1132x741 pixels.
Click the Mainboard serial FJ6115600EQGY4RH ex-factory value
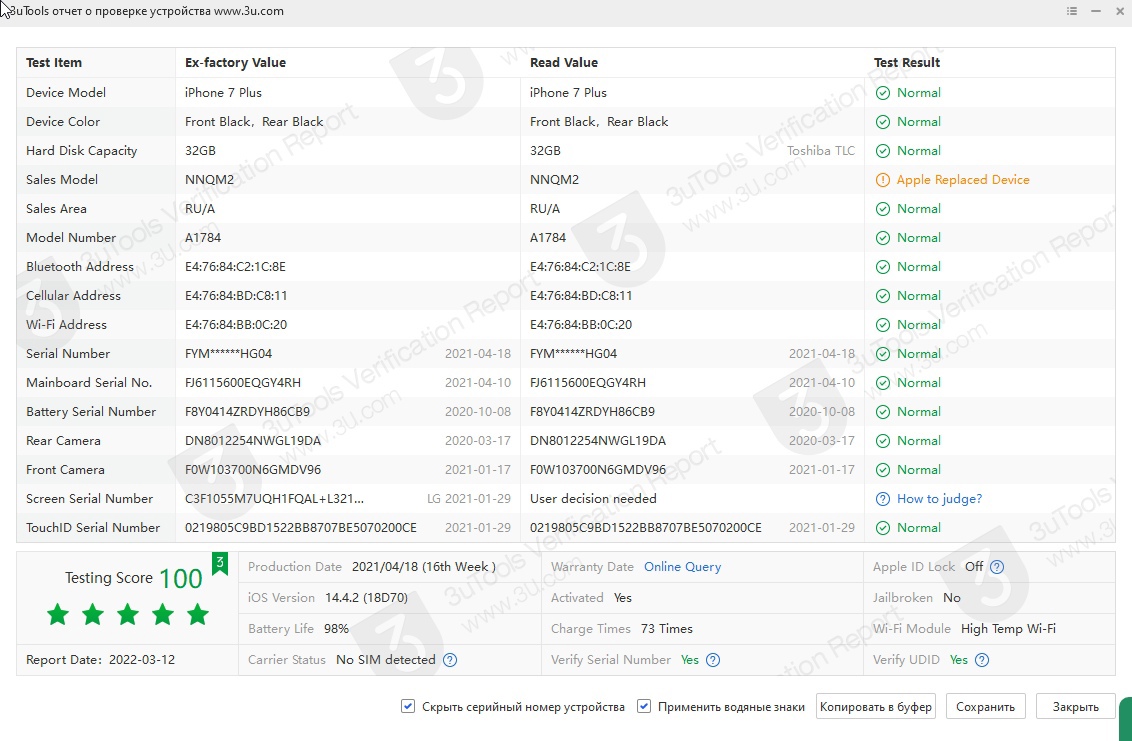coord(243,383)
